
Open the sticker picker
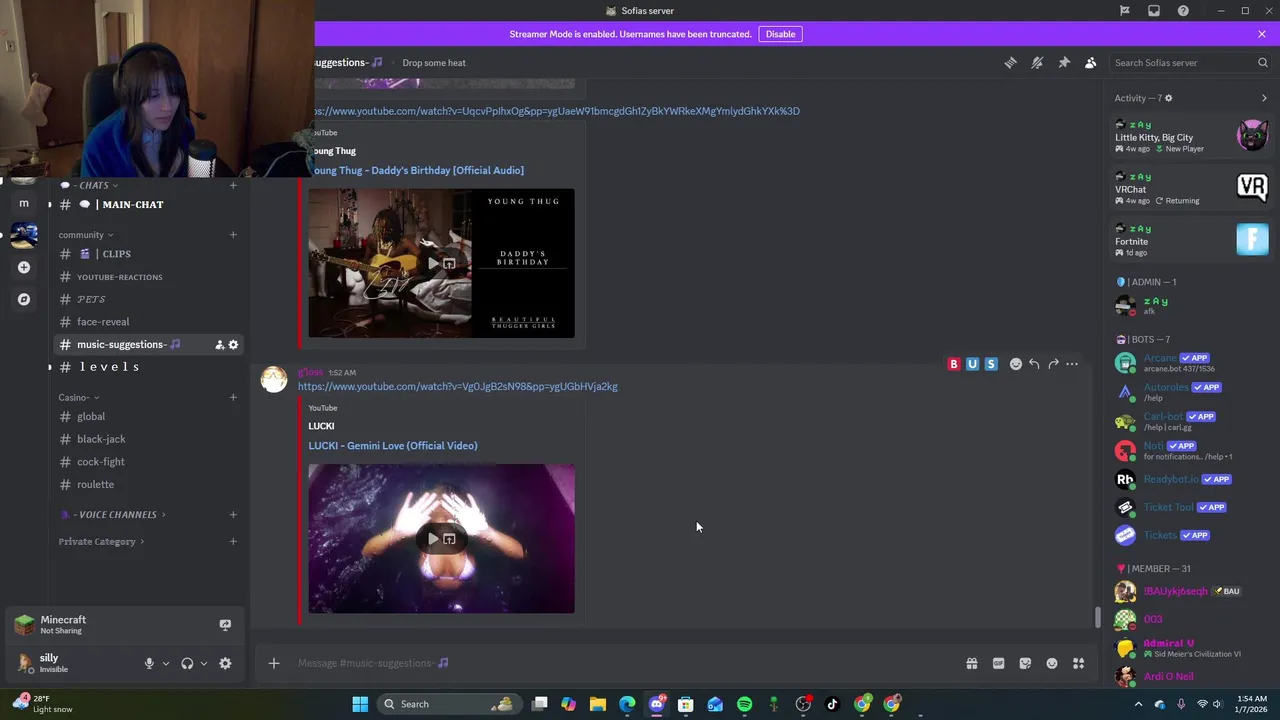tap(1025, 663)
